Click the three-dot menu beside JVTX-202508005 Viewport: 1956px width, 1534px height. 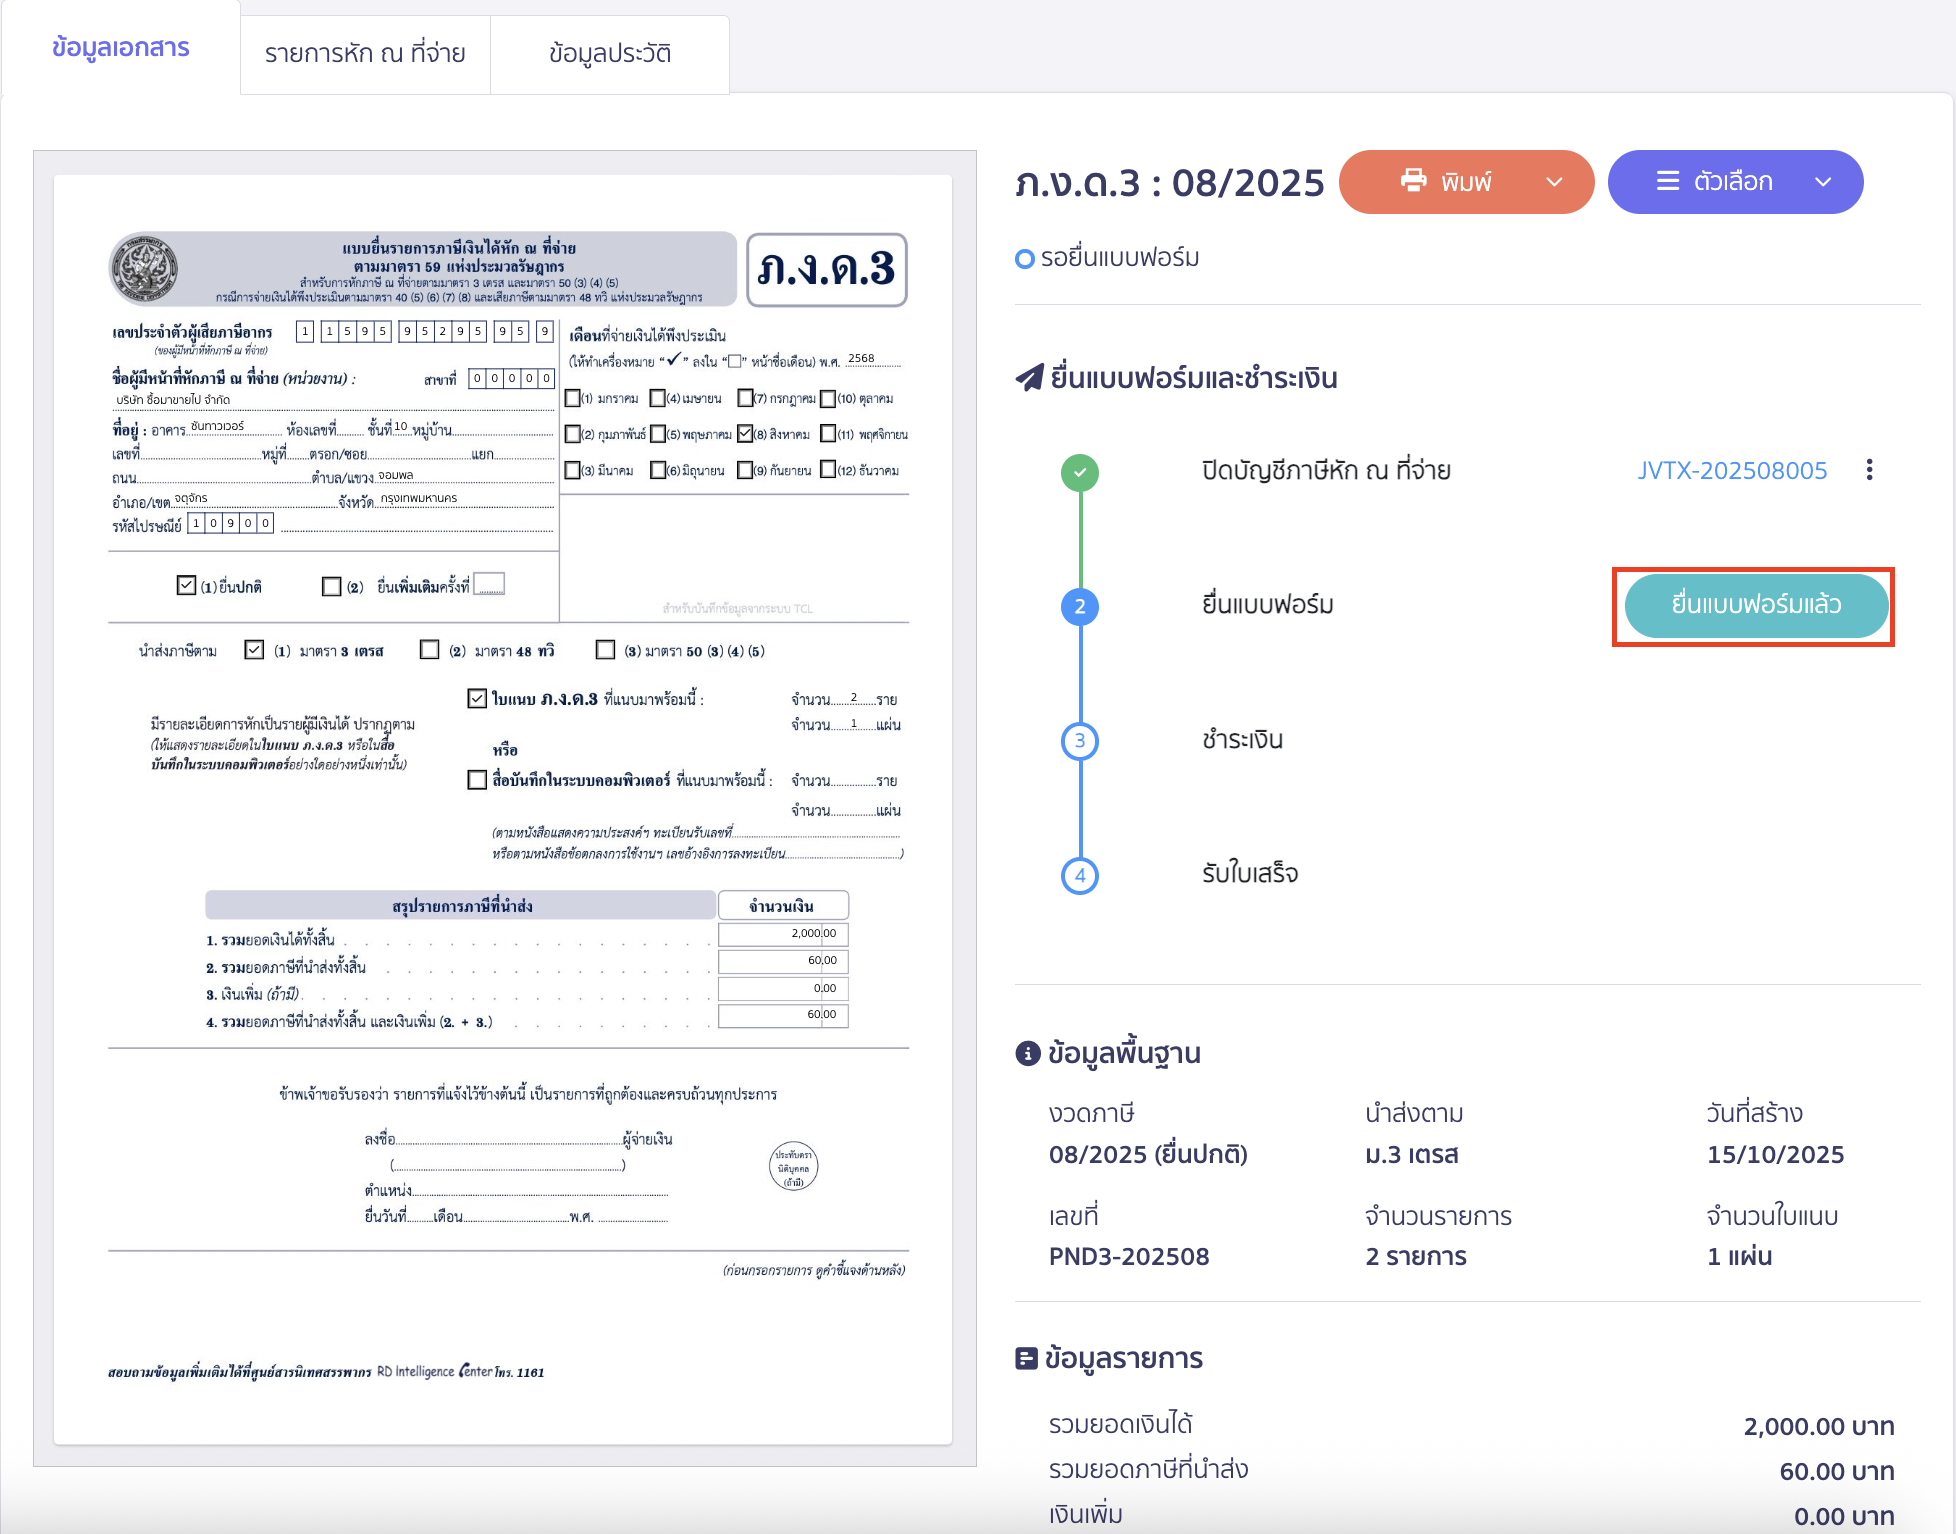(x=1869, y=470)
